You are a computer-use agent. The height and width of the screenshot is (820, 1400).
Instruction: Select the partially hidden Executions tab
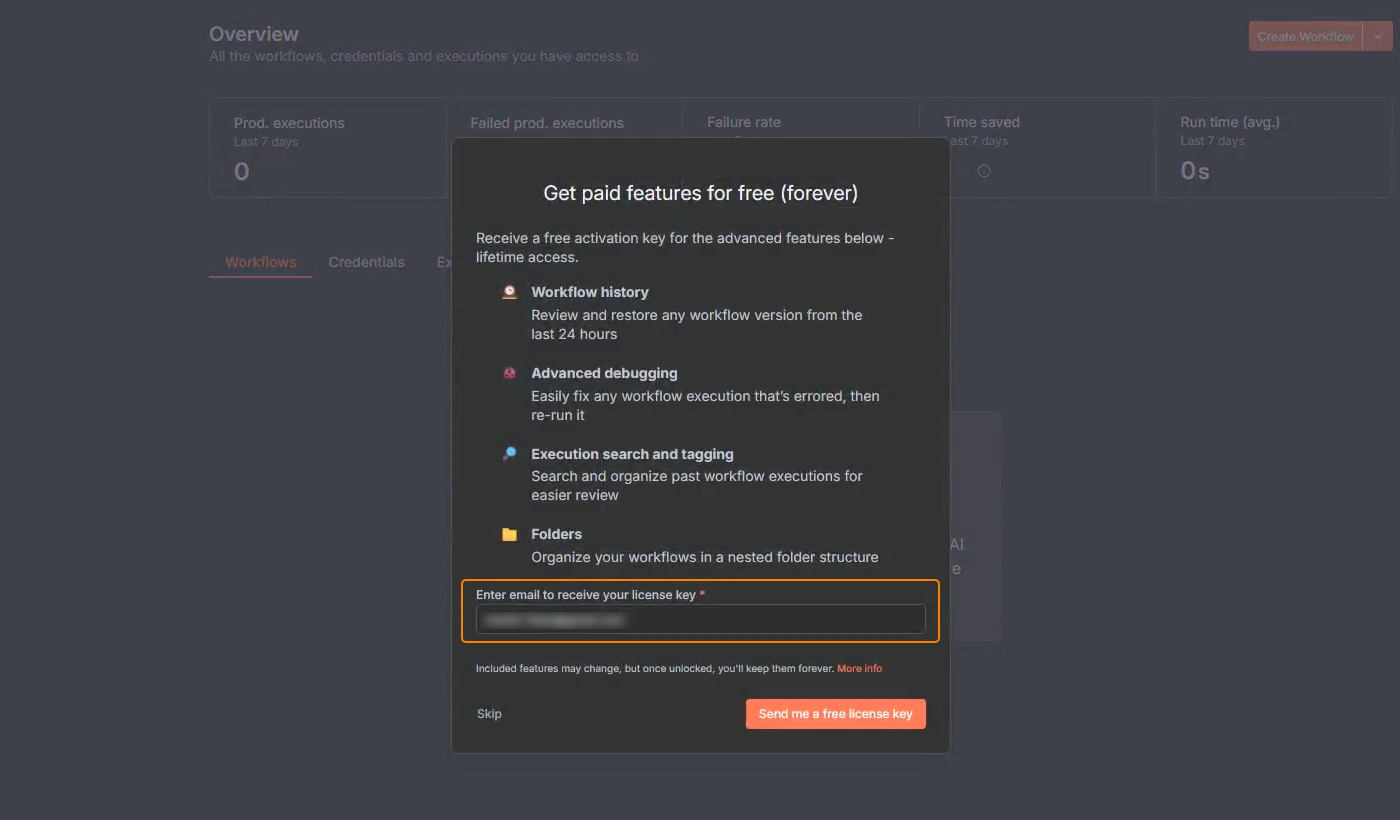(x=443, y=262)
